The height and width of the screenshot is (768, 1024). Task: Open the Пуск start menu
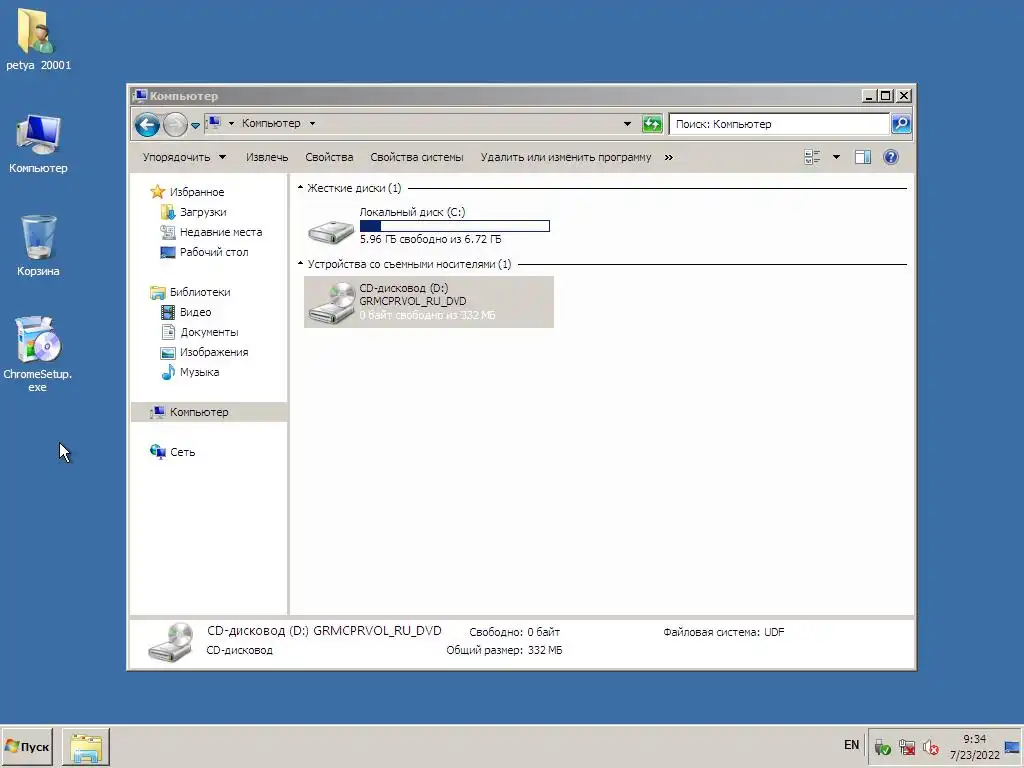27,746
